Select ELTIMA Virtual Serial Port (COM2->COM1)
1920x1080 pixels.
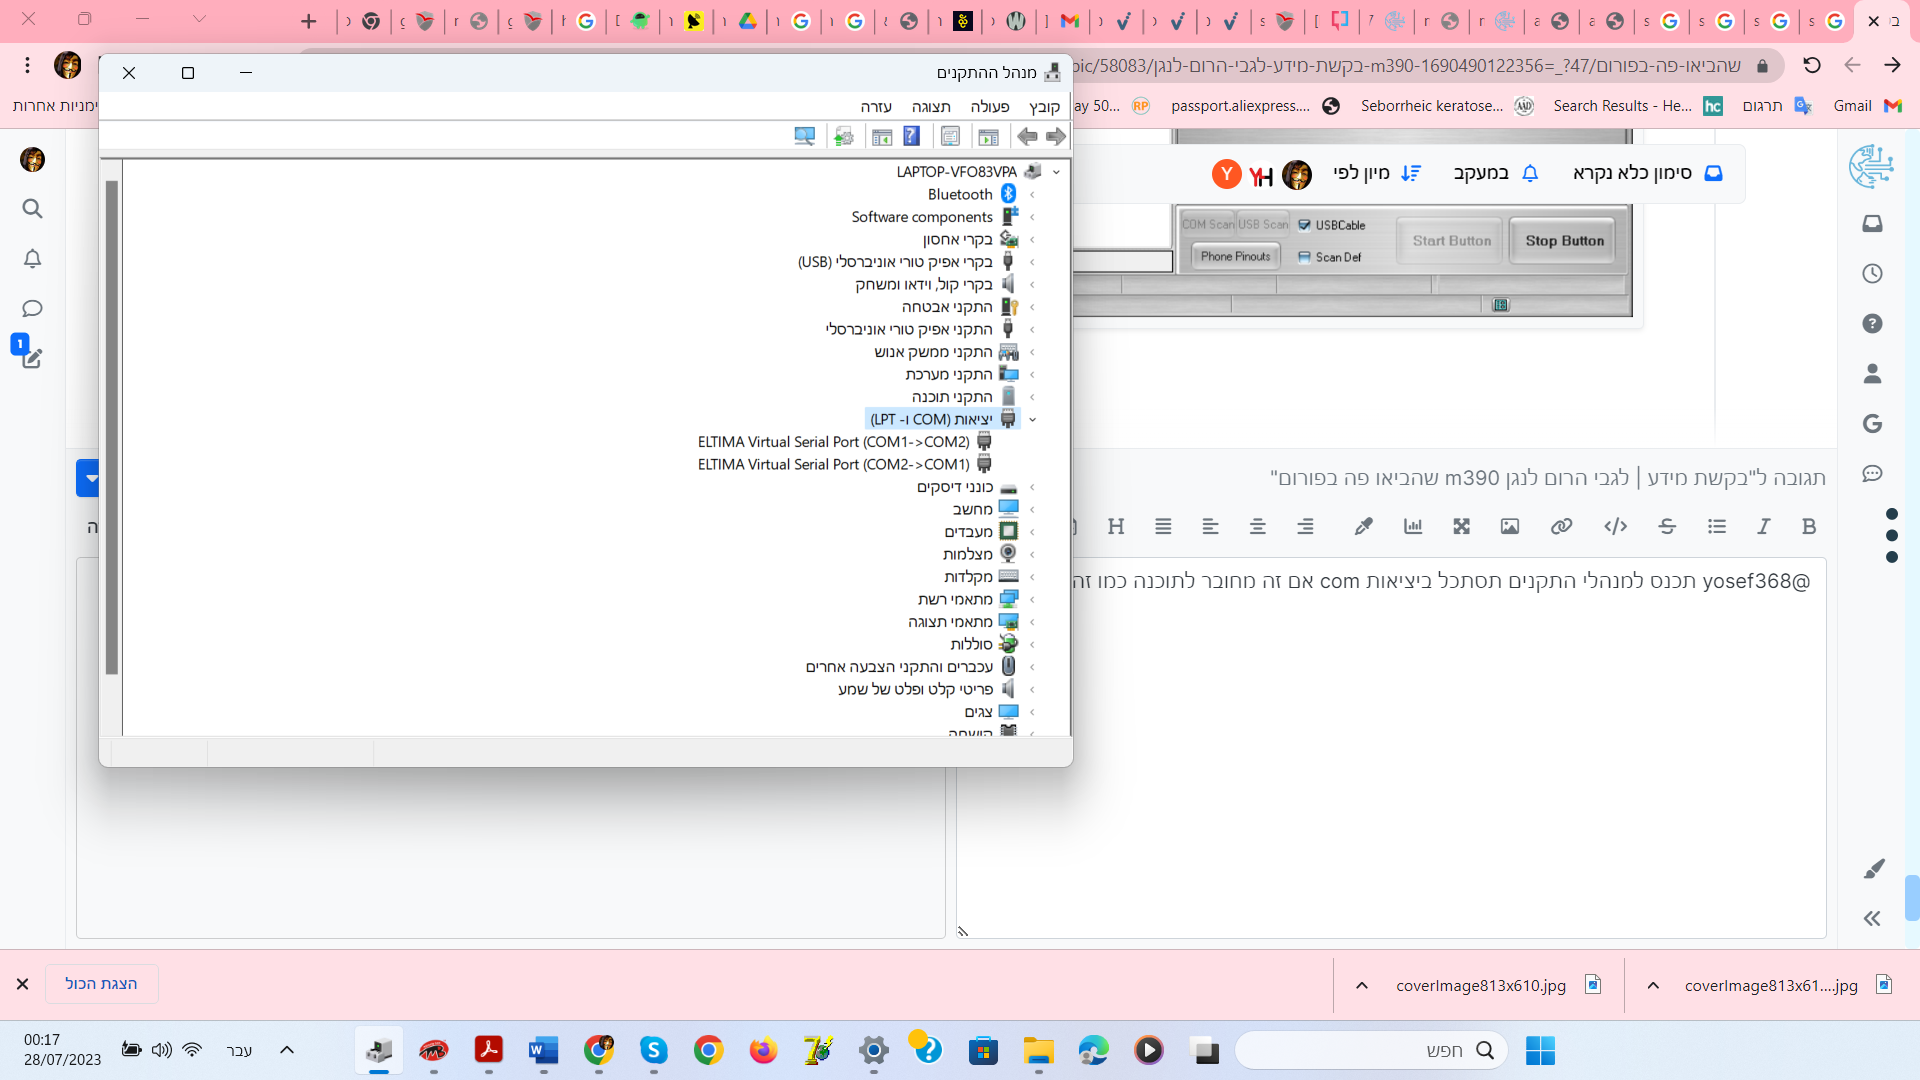(845, 465)
